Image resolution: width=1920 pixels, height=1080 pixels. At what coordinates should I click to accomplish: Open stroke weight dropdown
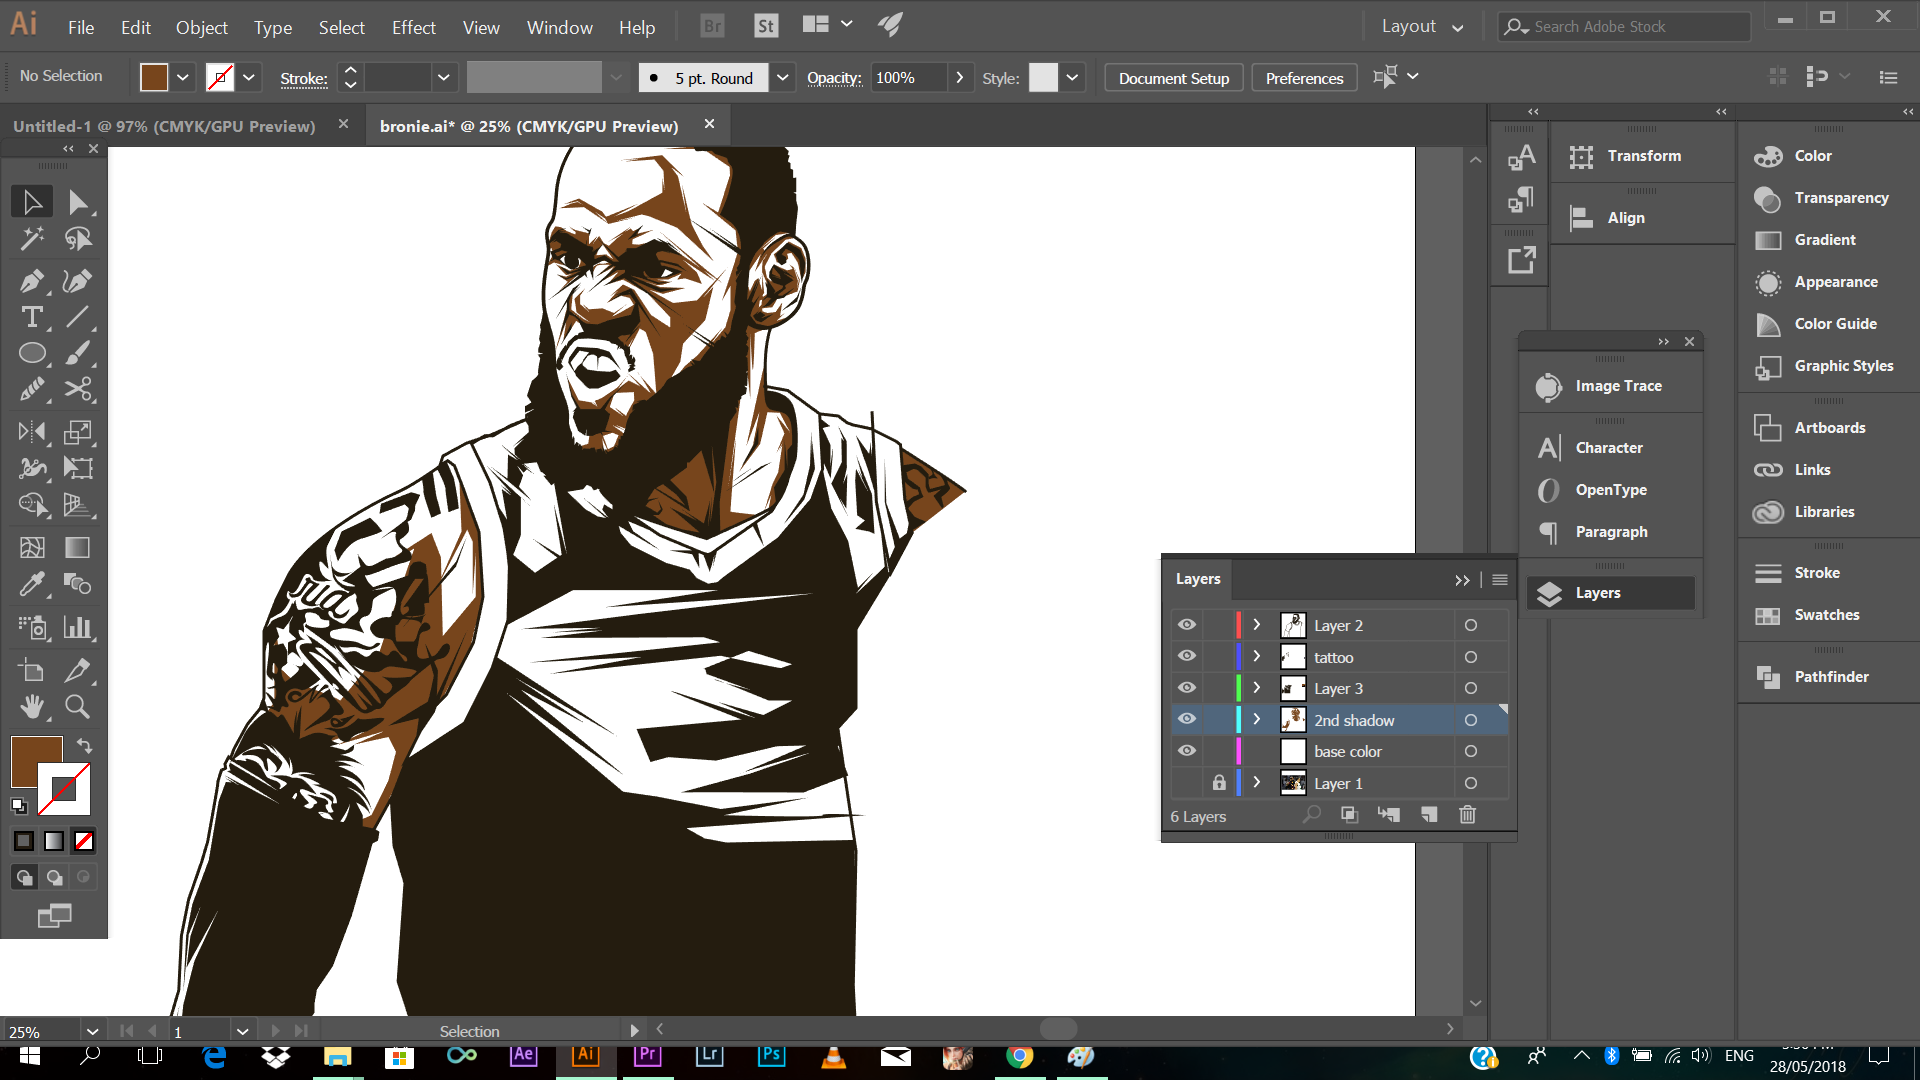coord(443,77)
